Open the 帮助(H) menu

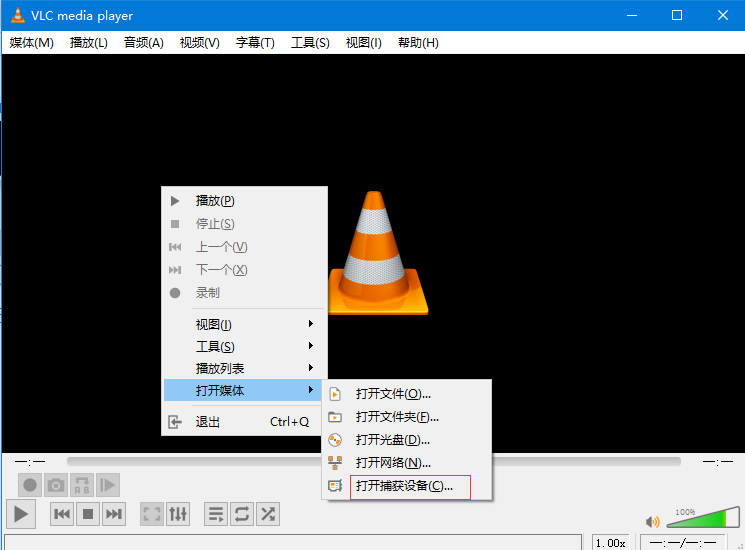click(x=418, y=43)
